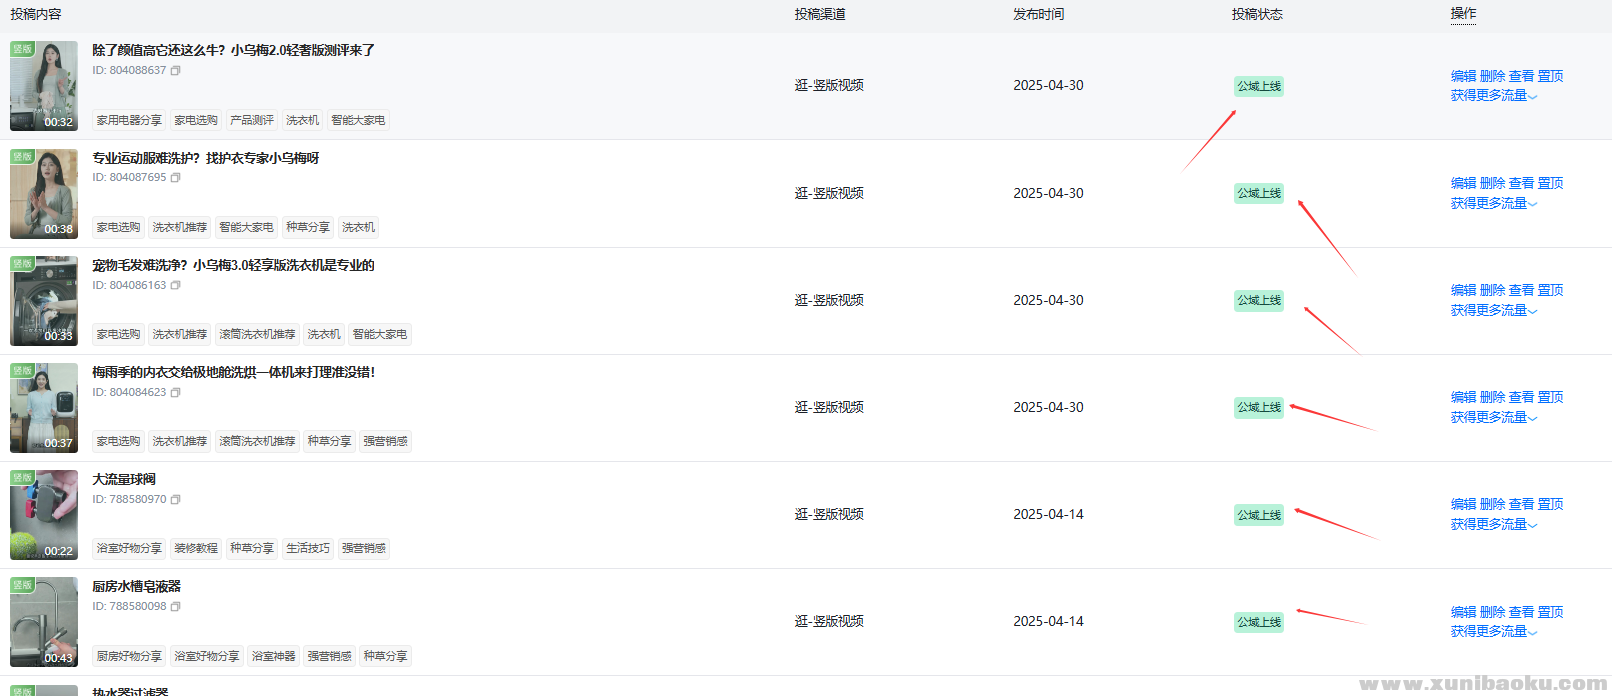Click copy icon beside ID 804086163
This screenshot has height=696, width=1612.
(x=176, y=286)
